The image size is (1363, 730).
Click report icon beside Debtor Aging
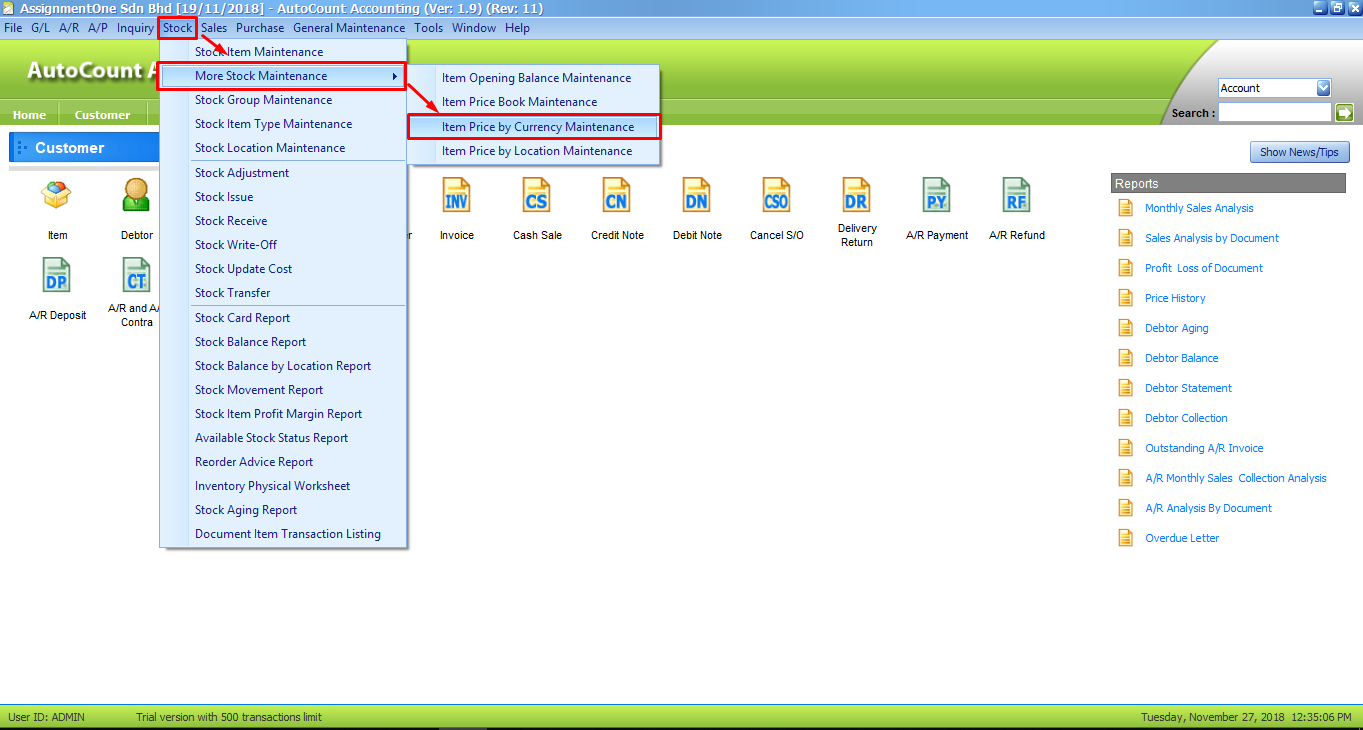coord(1125,328)
